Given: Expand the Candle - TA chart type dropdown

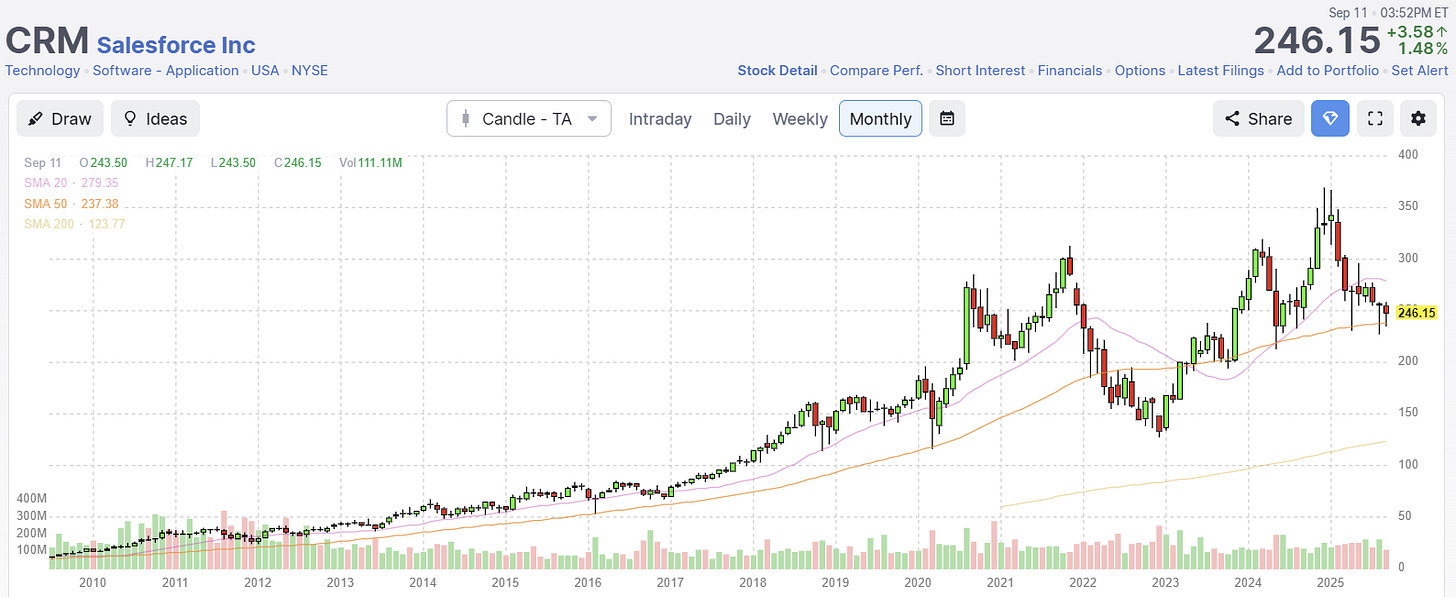Looking at the screenshot, I should tap(529, 119).
